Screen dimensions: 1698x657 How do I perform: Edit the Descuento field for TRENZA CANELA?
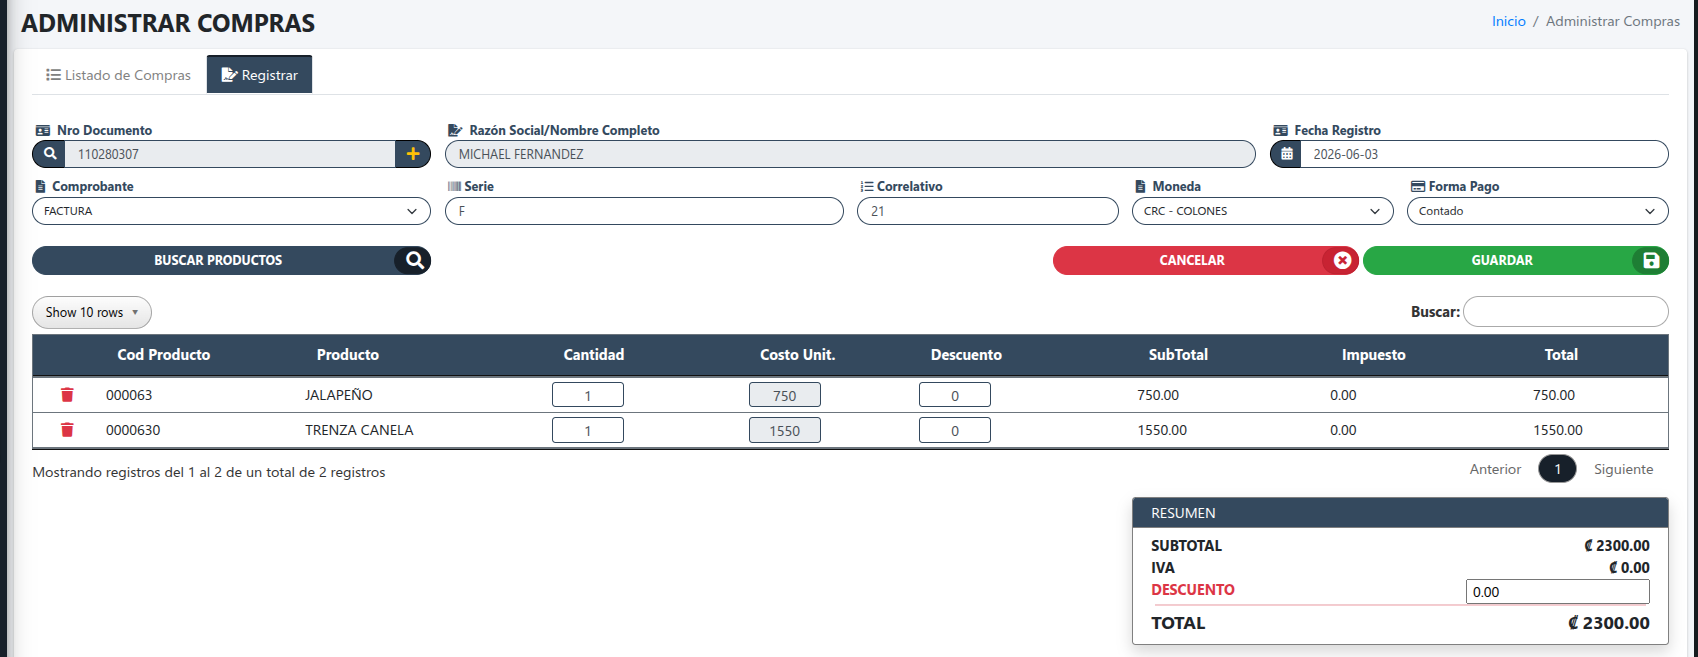pyautogui.click(x=955, y=430)
